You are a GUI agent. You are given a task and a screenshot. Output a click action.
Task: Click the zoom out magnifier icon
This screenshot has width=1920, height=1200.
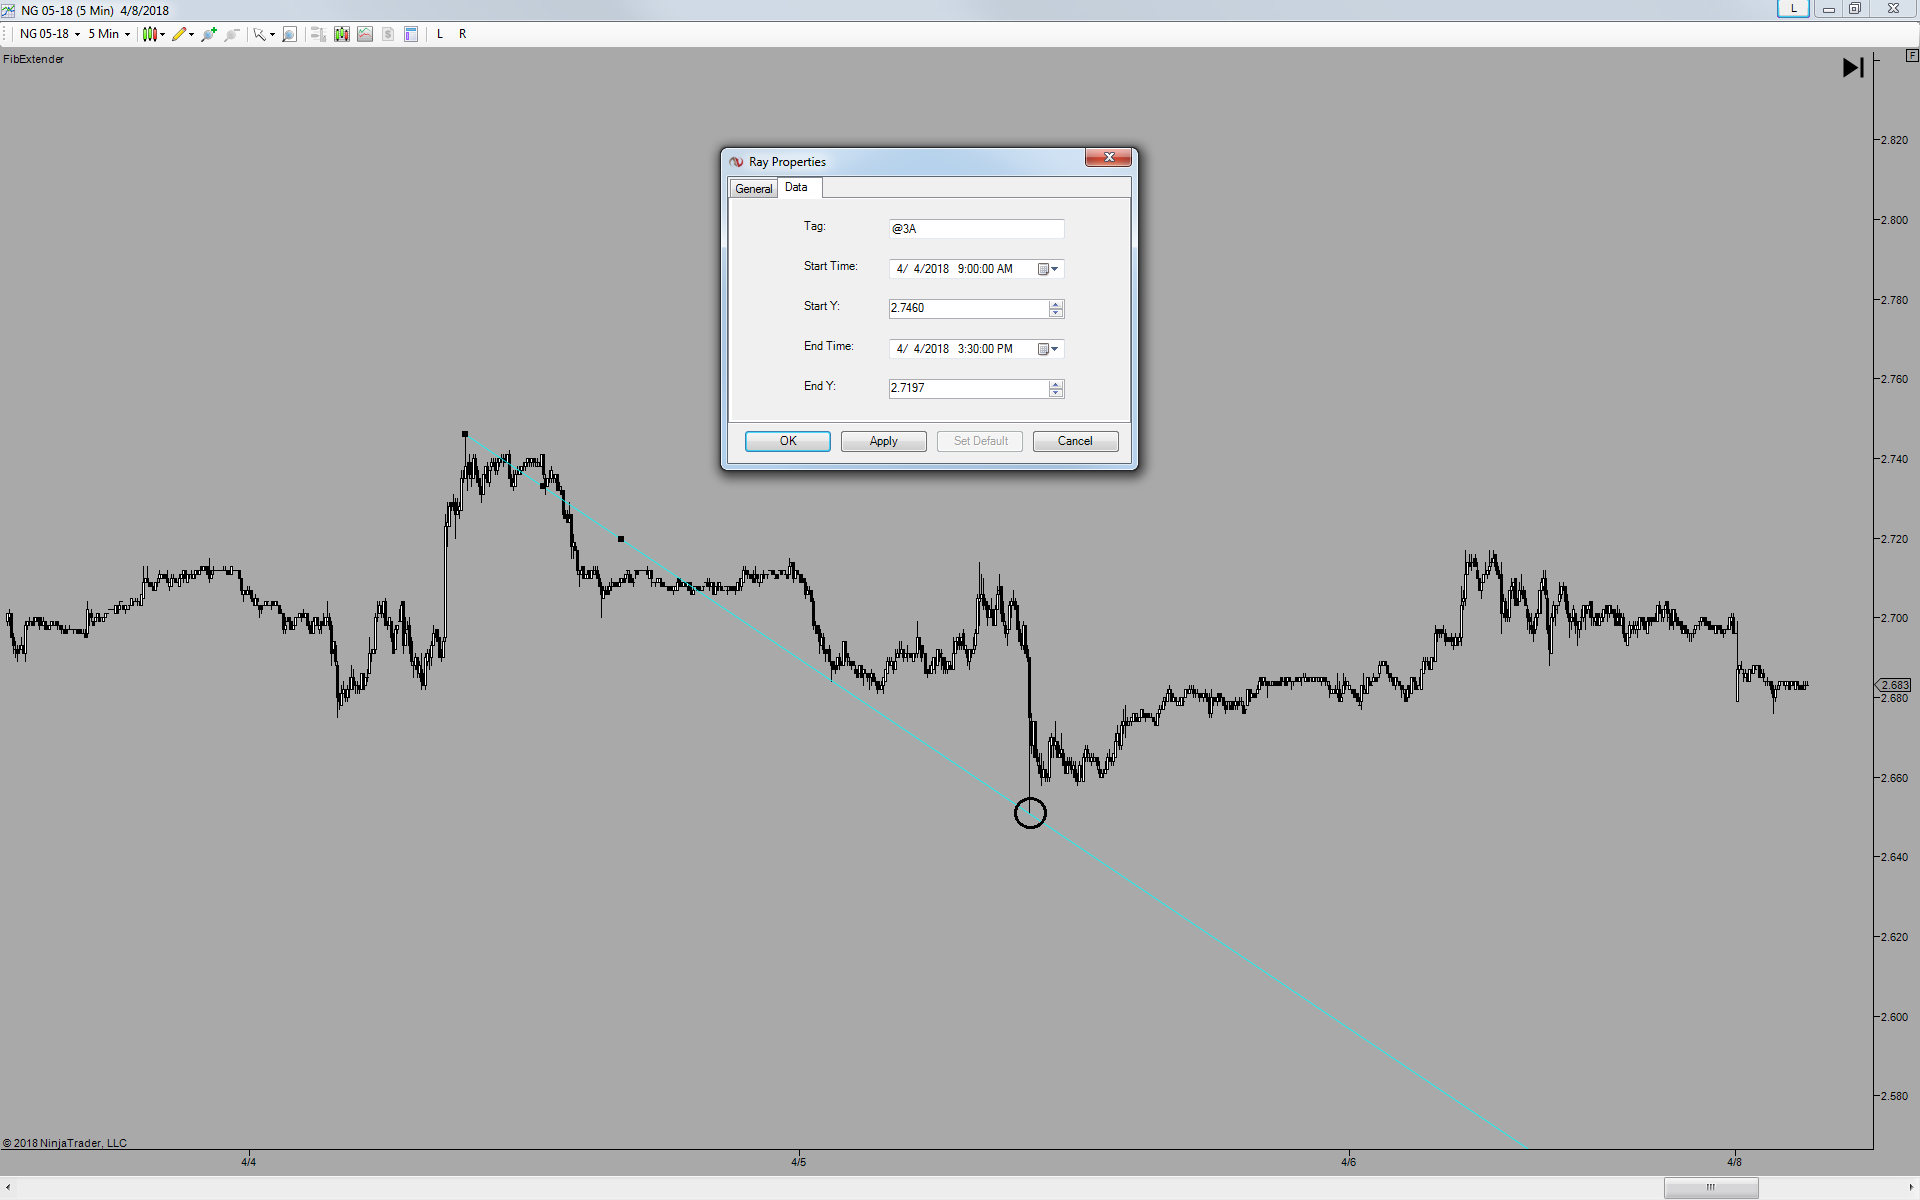click(231, 34)
